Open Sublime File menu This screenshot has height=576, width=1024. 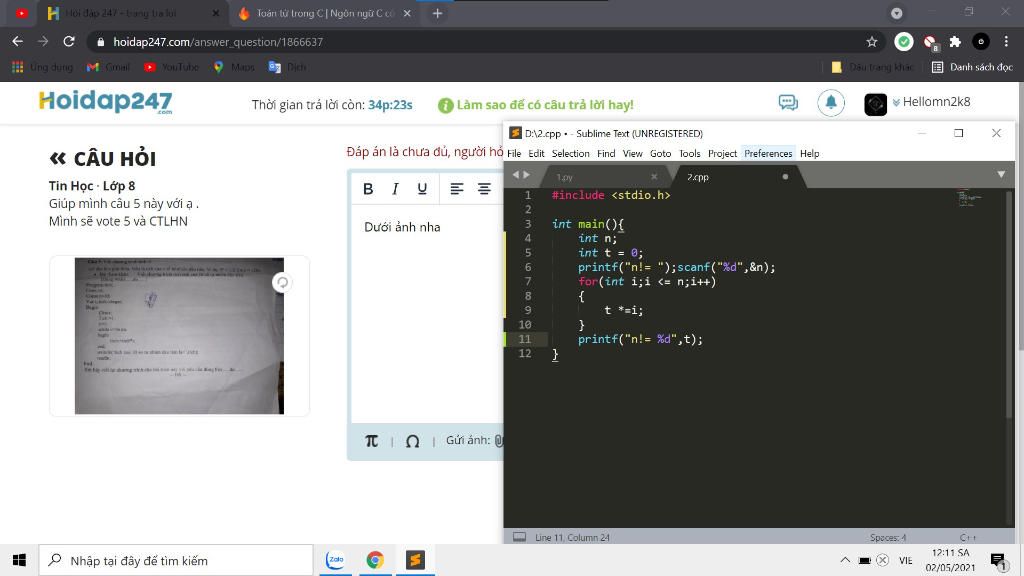pos(514,153)
